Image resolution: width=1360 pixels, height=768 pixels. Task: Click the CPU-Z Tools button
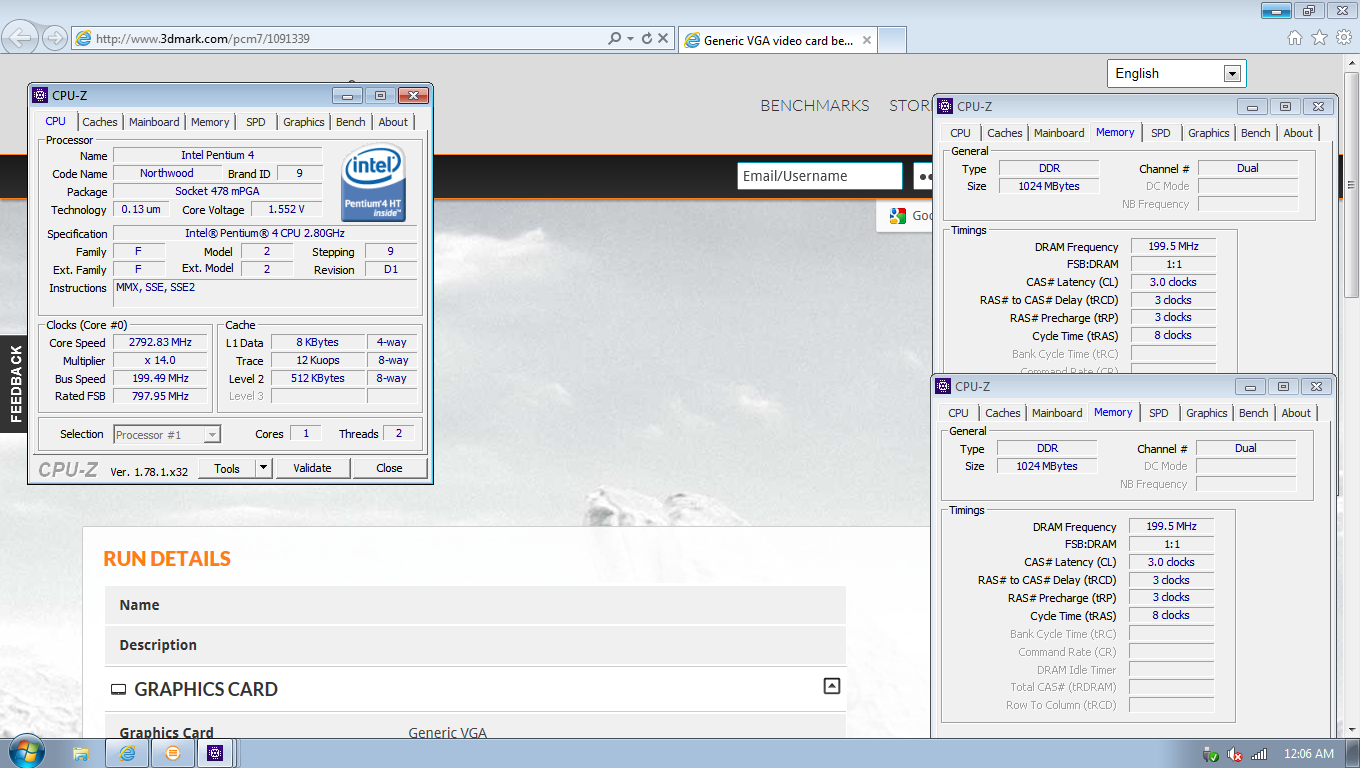[x=227, y=468]
